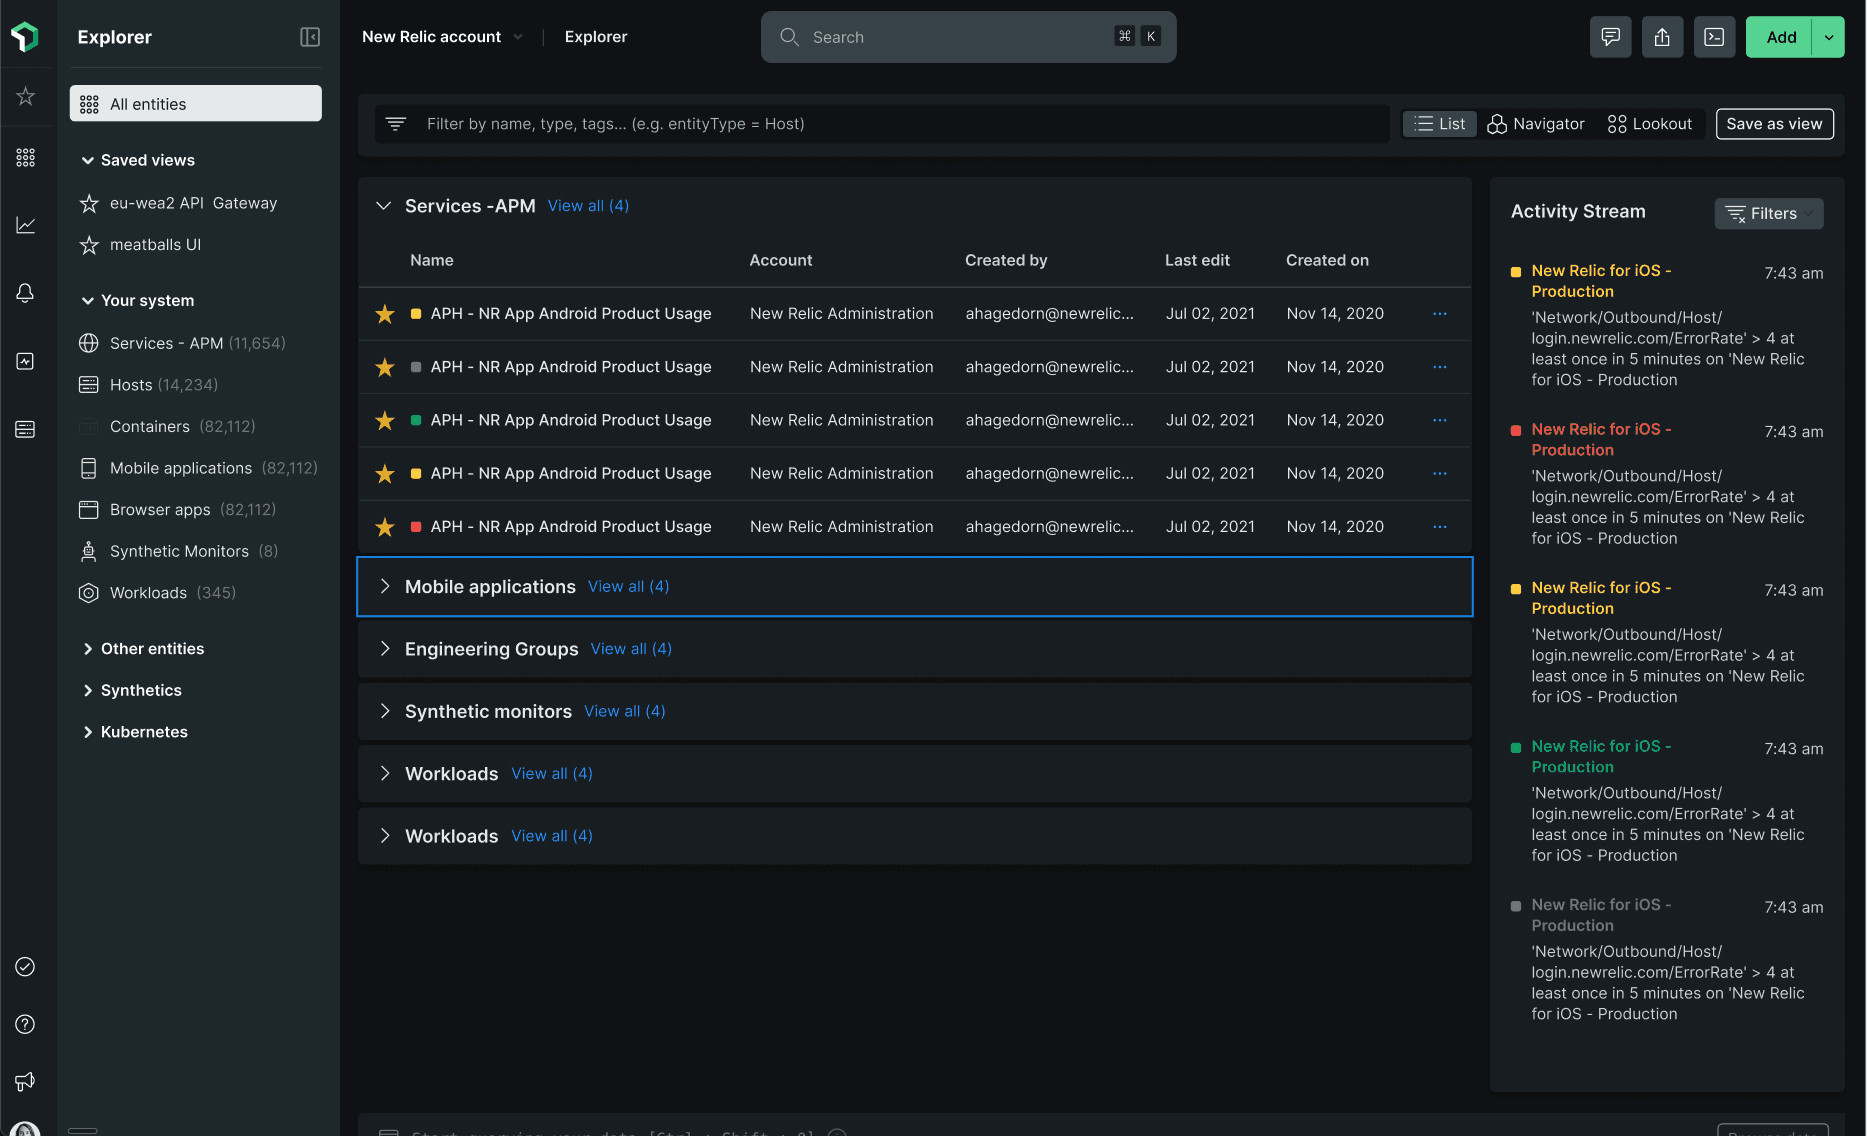Image resolution: width=1867 pixels, height=1136 pixels.
Task: Sort by Last edit column header
Action: pyautogui.click(x=1197, y=260)
